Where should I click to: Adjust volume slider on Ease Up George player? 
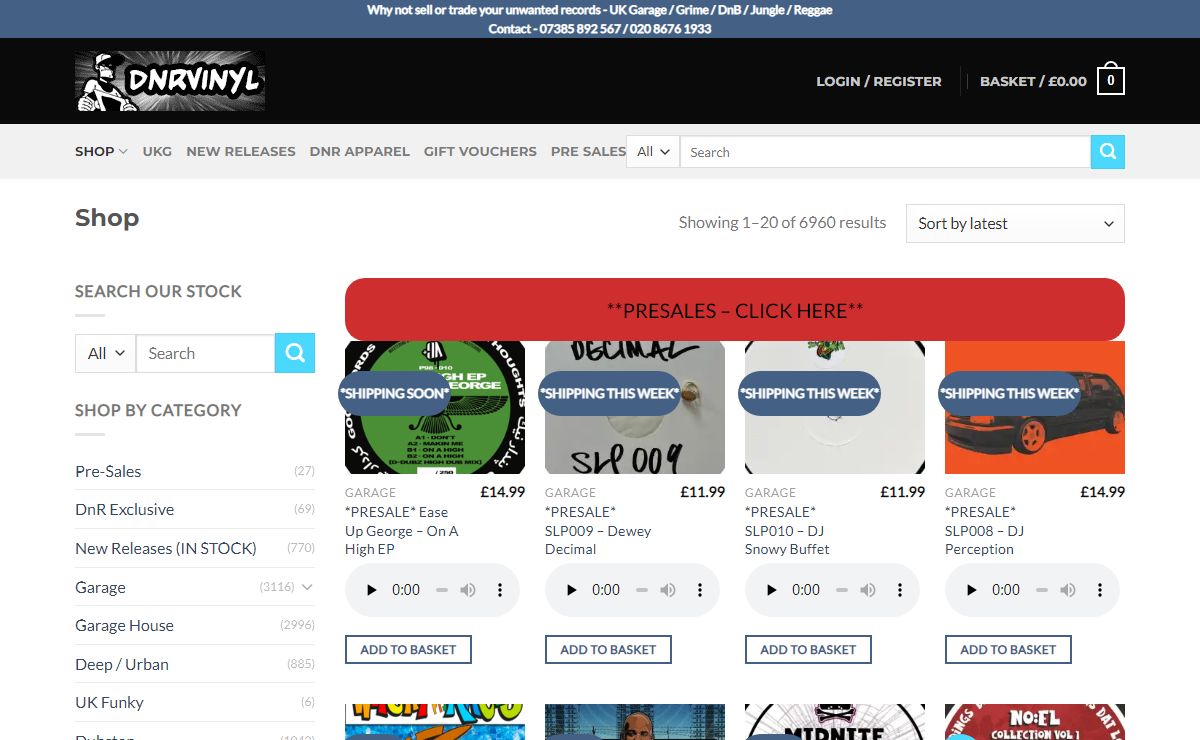(x=442, y=590)
